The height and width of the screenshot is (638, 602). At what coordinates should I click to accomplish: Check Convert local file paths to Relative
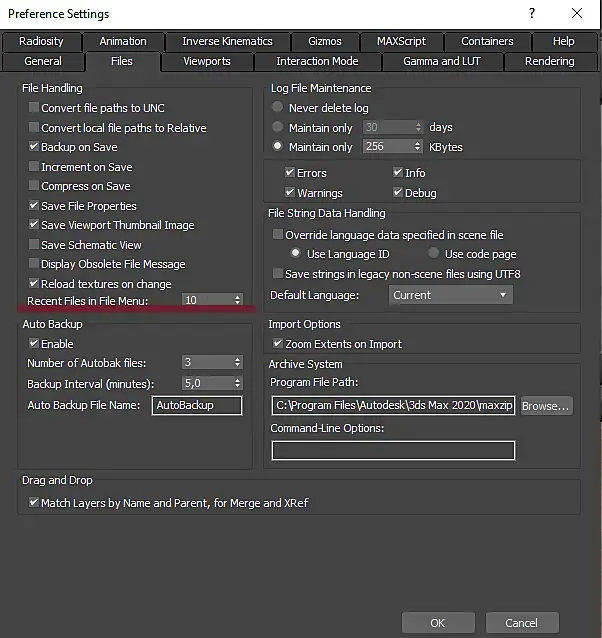(x=34, y=127)
